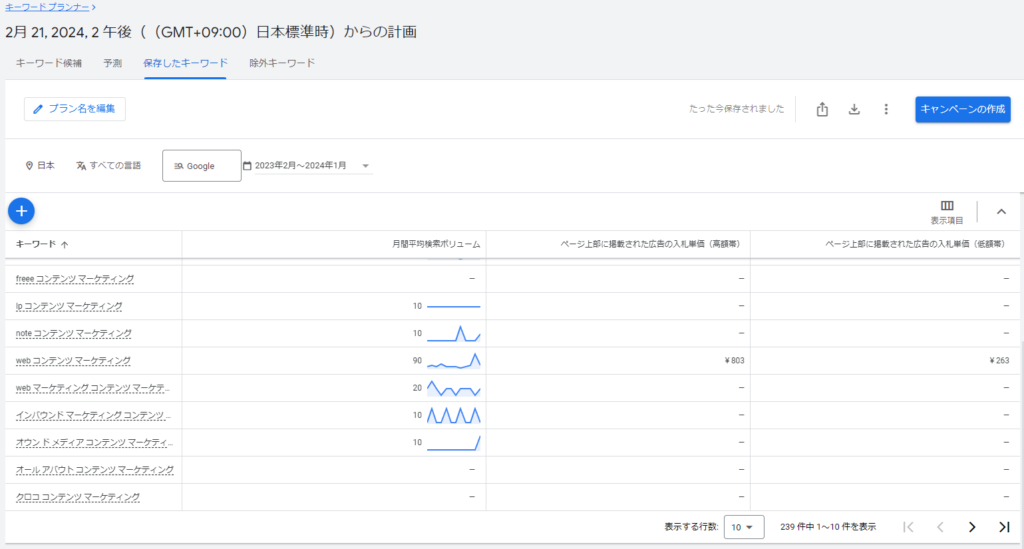Sort by 月間平均検索ボリューム column header

pos(435,244)
